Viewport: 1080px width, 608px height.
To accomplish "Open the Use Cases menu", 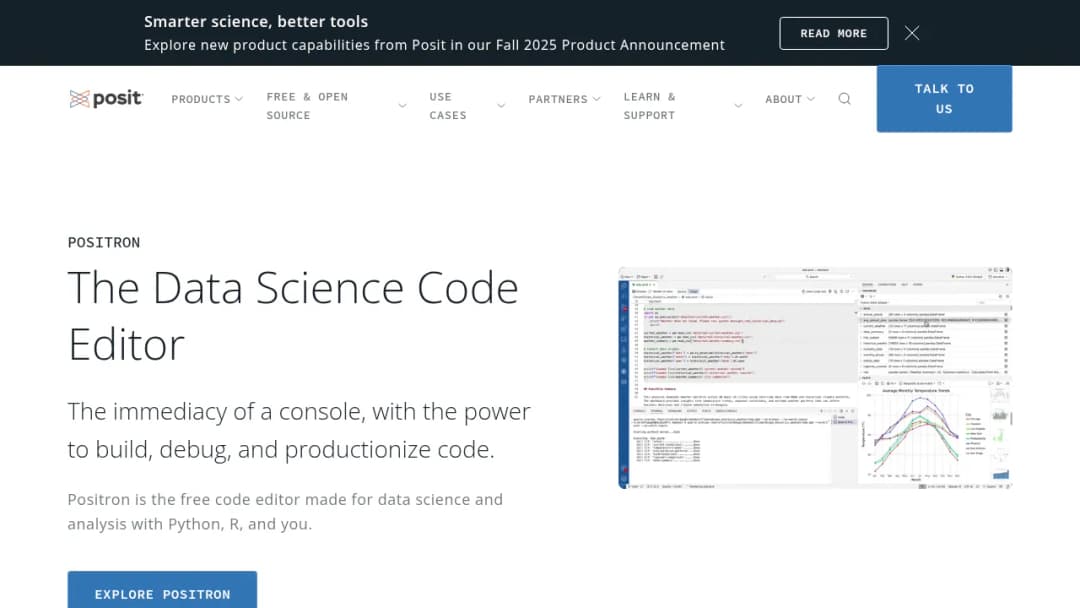I will (448, 106).
